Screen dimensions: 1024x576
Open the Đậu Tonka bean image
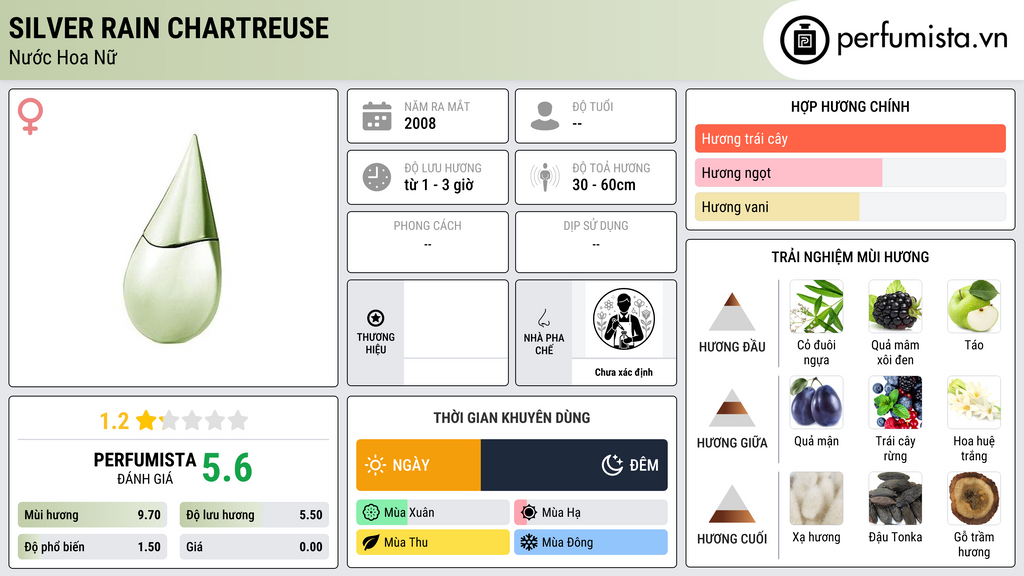895,498
